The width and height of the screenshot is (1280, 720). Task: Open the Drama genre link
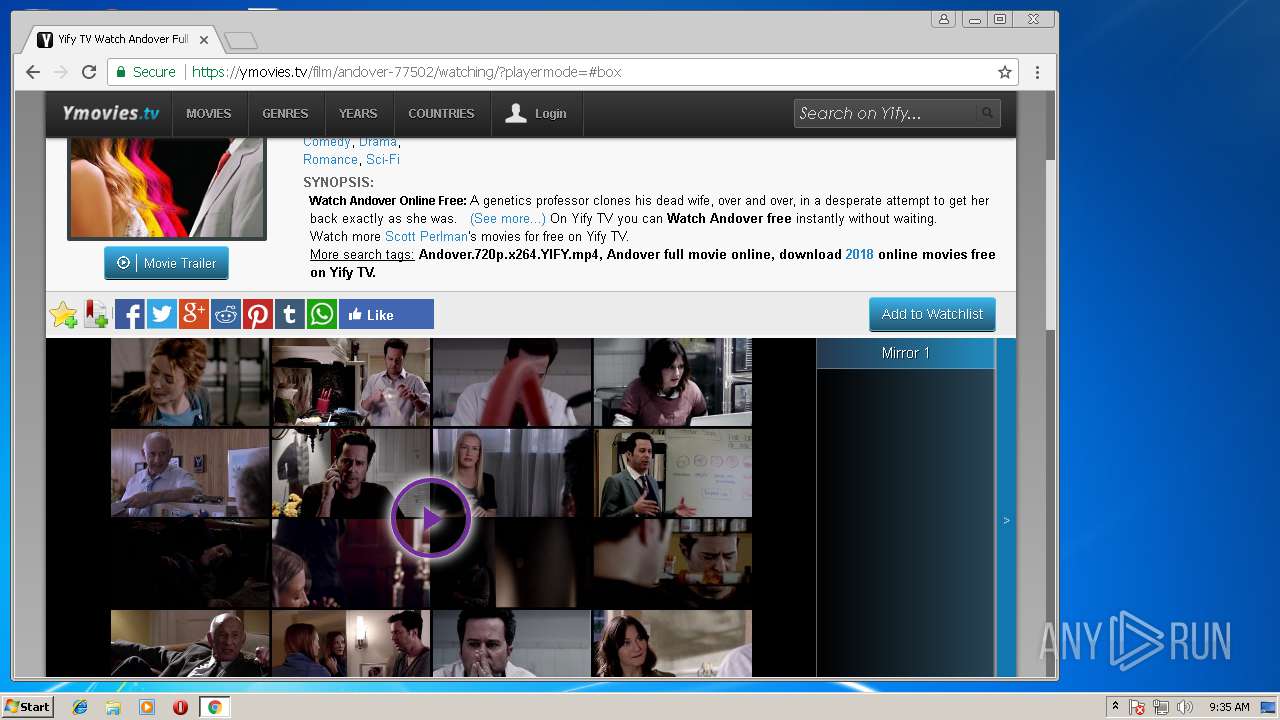[x=378, y=142]
